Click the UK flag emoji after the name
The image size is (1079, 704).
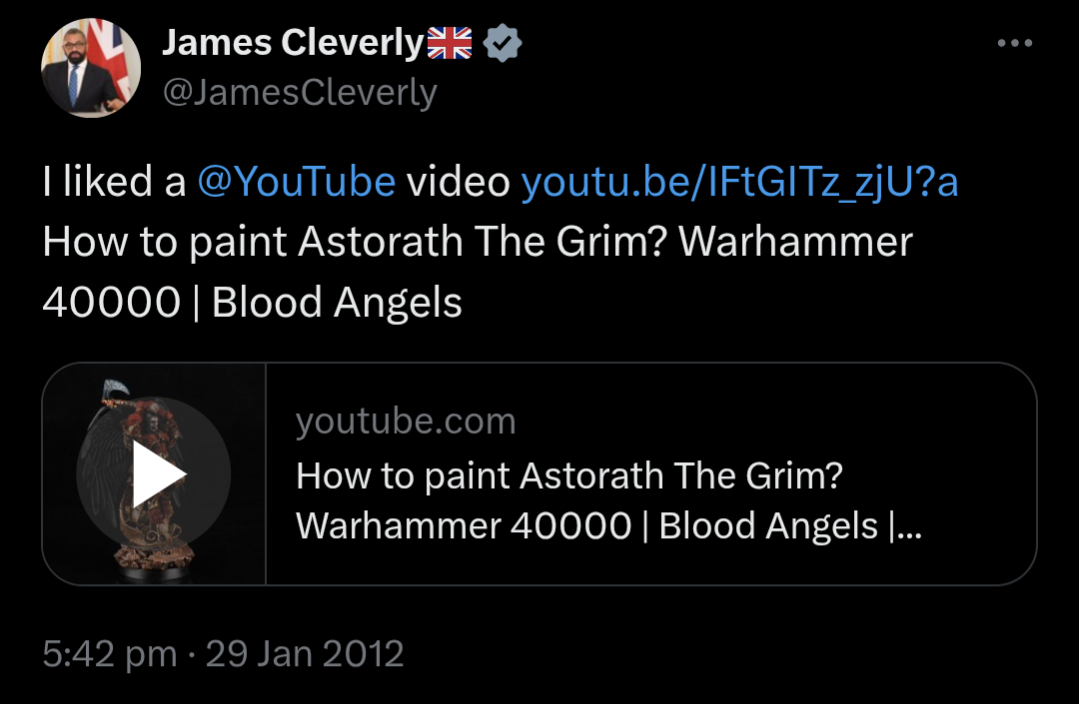pyautogui.click(x=449, y=43)
